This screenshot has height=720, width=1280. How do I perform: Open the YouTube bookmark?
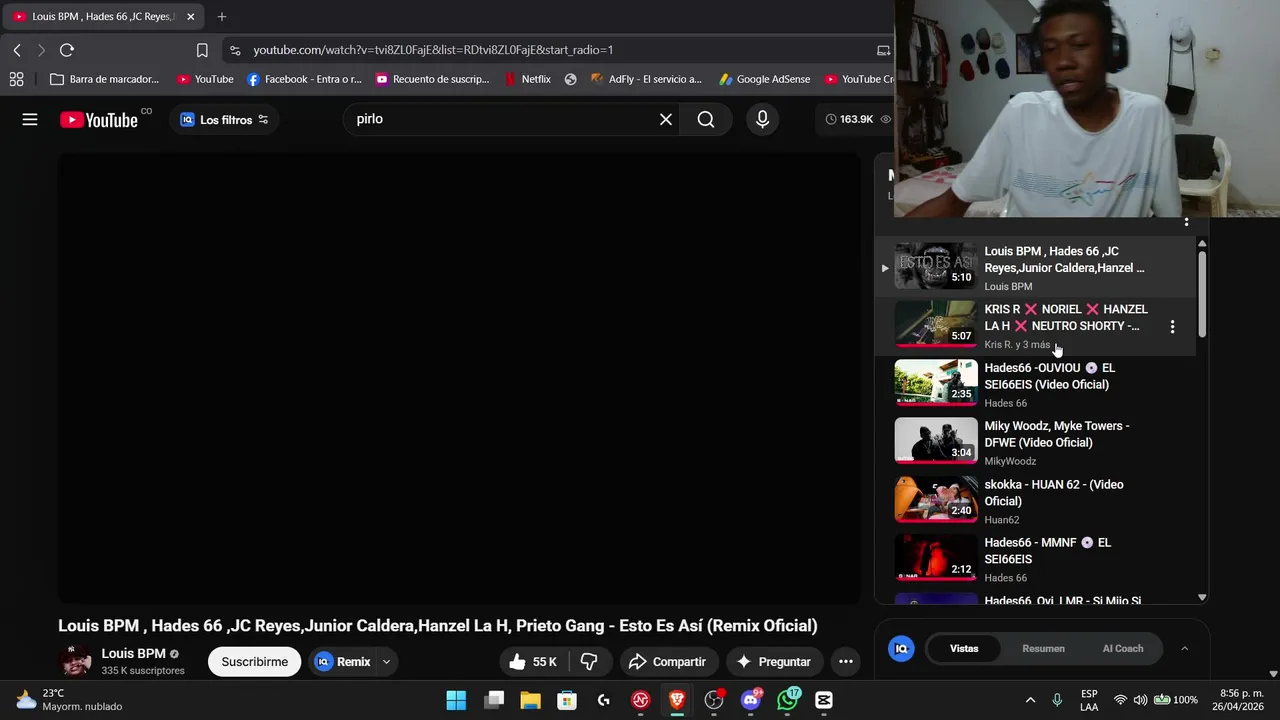tap(205, 79)
